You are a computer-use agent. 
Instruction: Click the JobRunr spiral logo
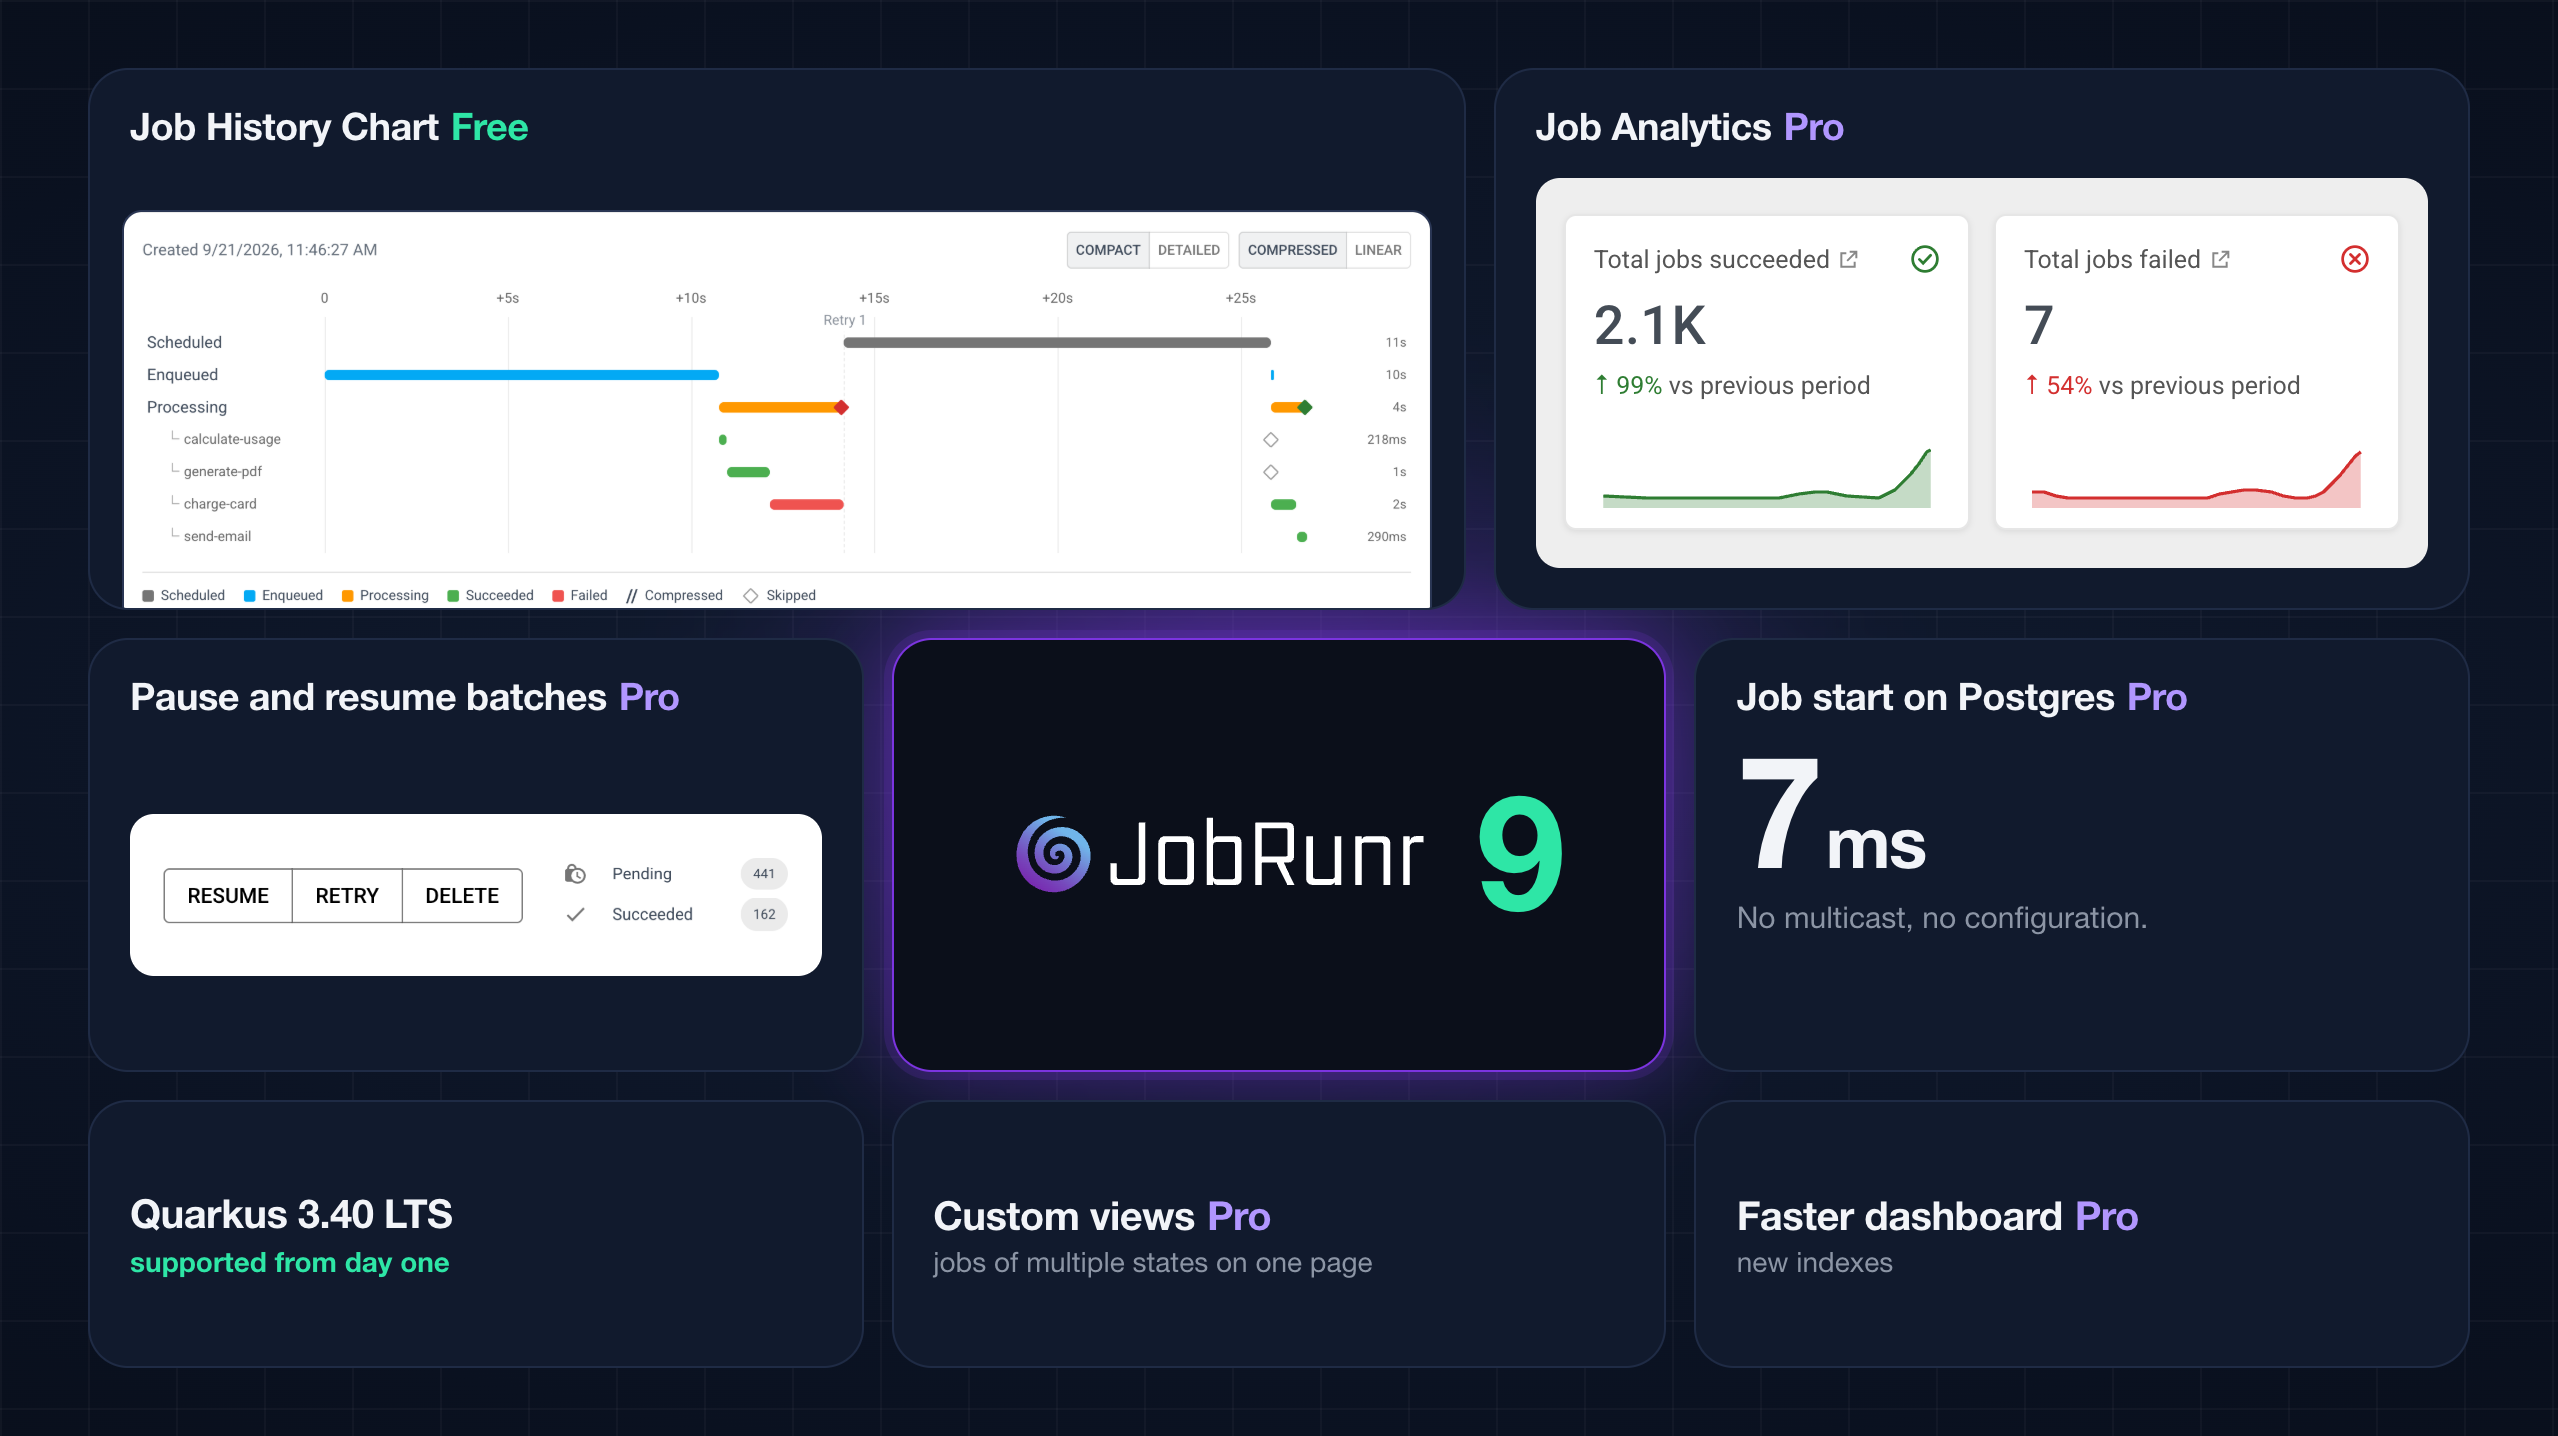coord(1053,854)
